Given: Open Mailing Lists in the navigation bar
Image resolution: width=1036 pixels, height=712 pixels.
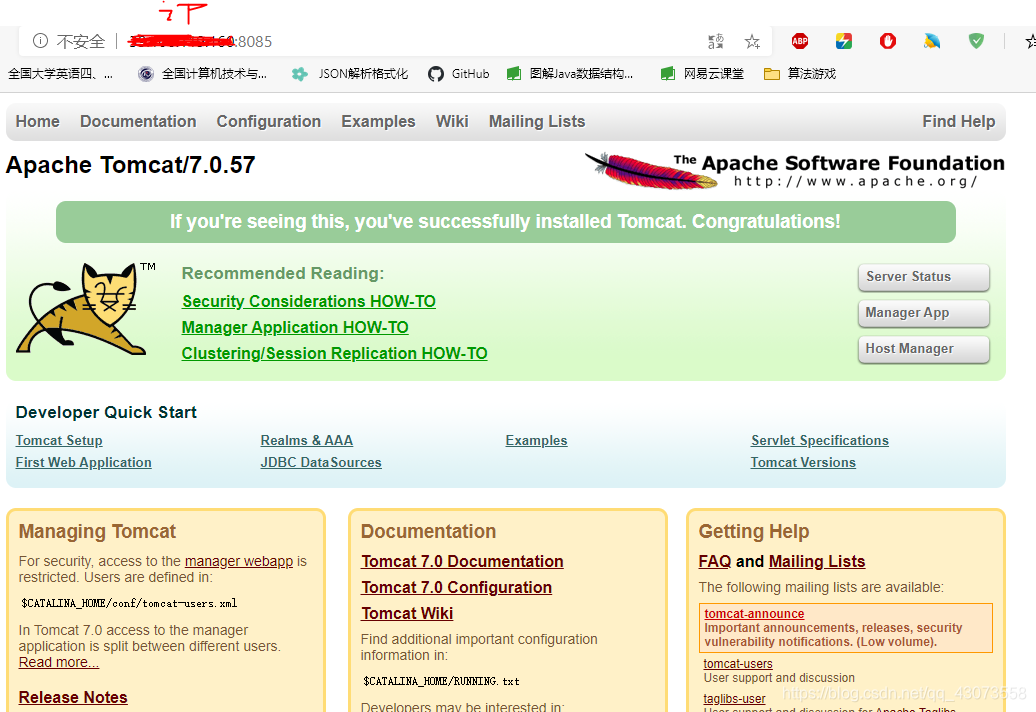Looking at the screenshot, I should [537, 122].
